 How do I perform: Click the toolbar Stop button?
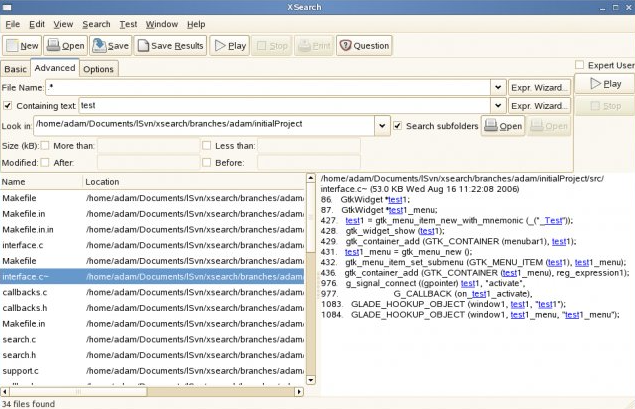[x=272, y=45]
